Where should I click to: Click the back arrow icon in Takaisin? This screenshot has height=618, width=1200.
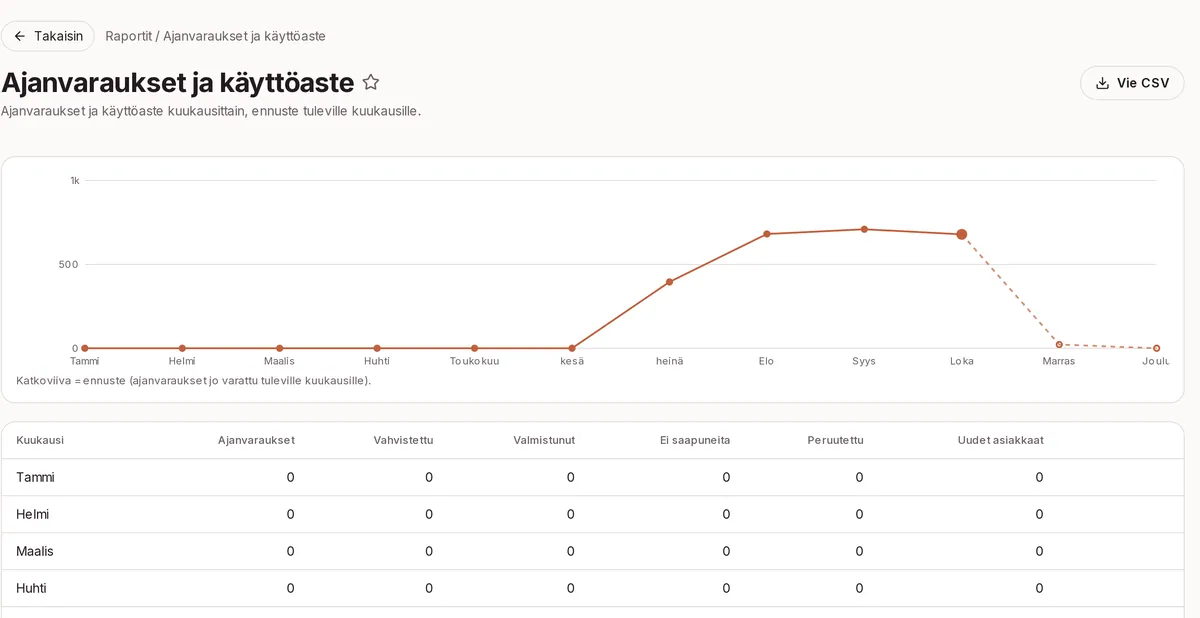click(x=20, y=36)
